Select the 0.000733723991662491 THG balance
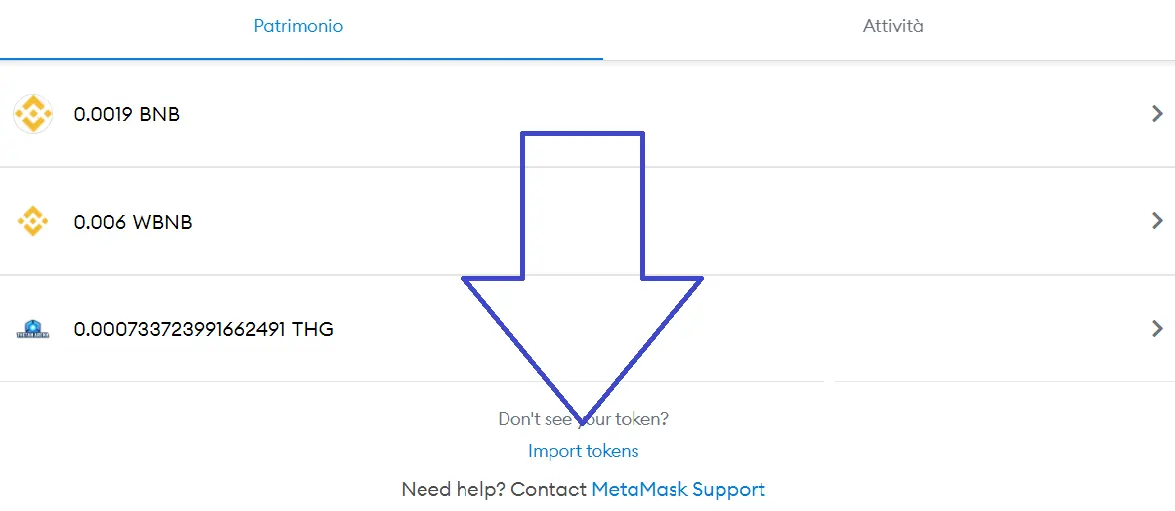1175x511 pixels. coord(204,329)
